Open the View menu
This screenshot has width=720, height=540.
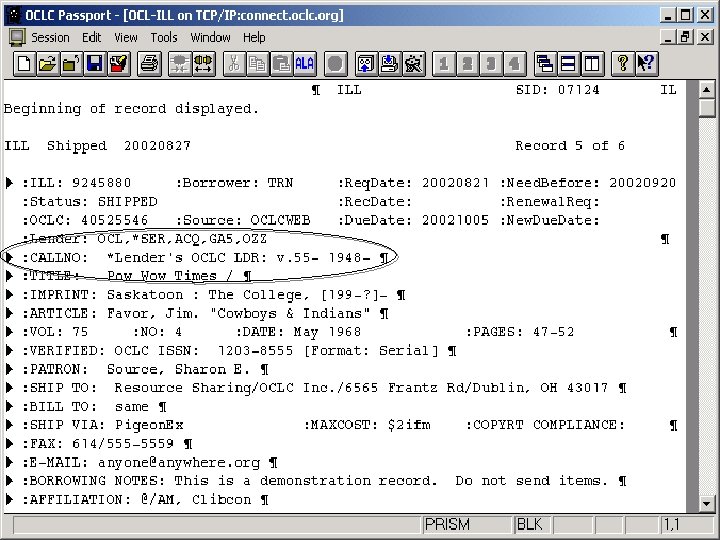tap(125, 38)
